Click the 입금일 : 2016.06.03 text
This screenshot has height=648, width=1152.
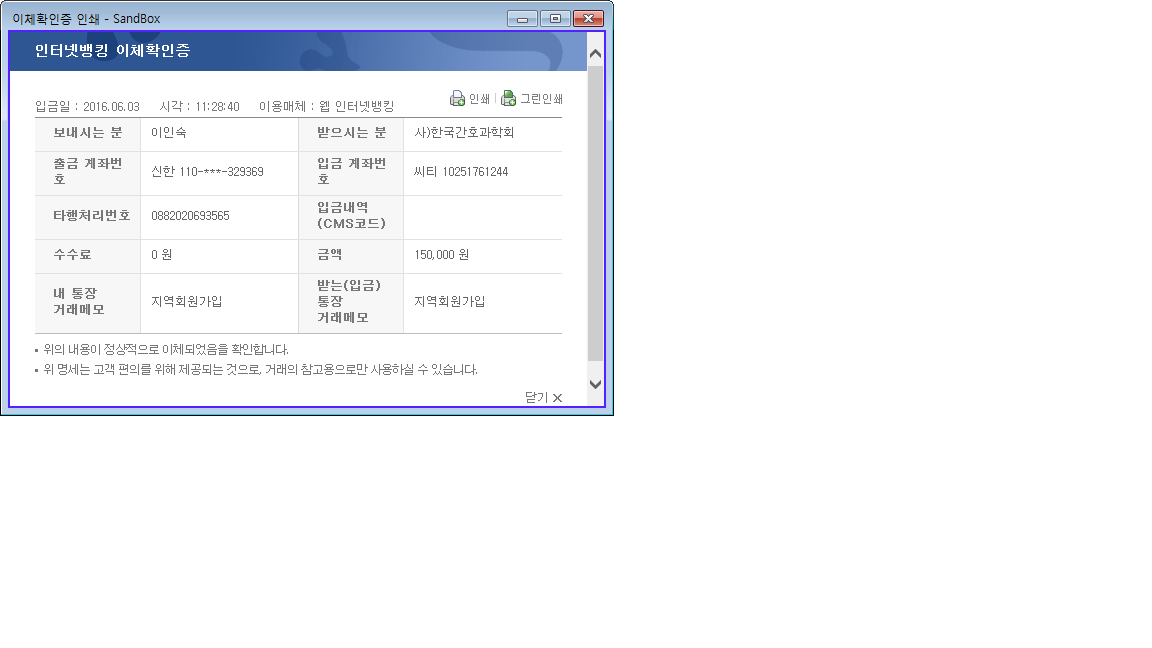point(87,107)
